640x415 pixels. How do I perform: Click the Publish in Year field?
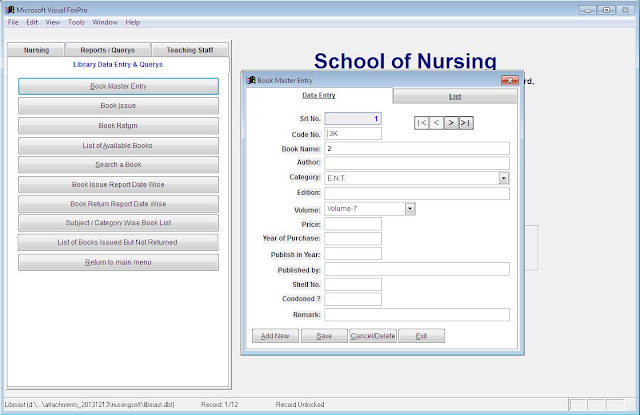point(353,254)
